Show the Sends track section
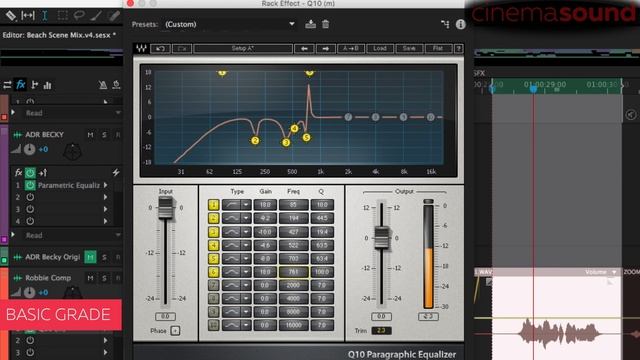This screenshot has width=640, height=360. point(35,85)
